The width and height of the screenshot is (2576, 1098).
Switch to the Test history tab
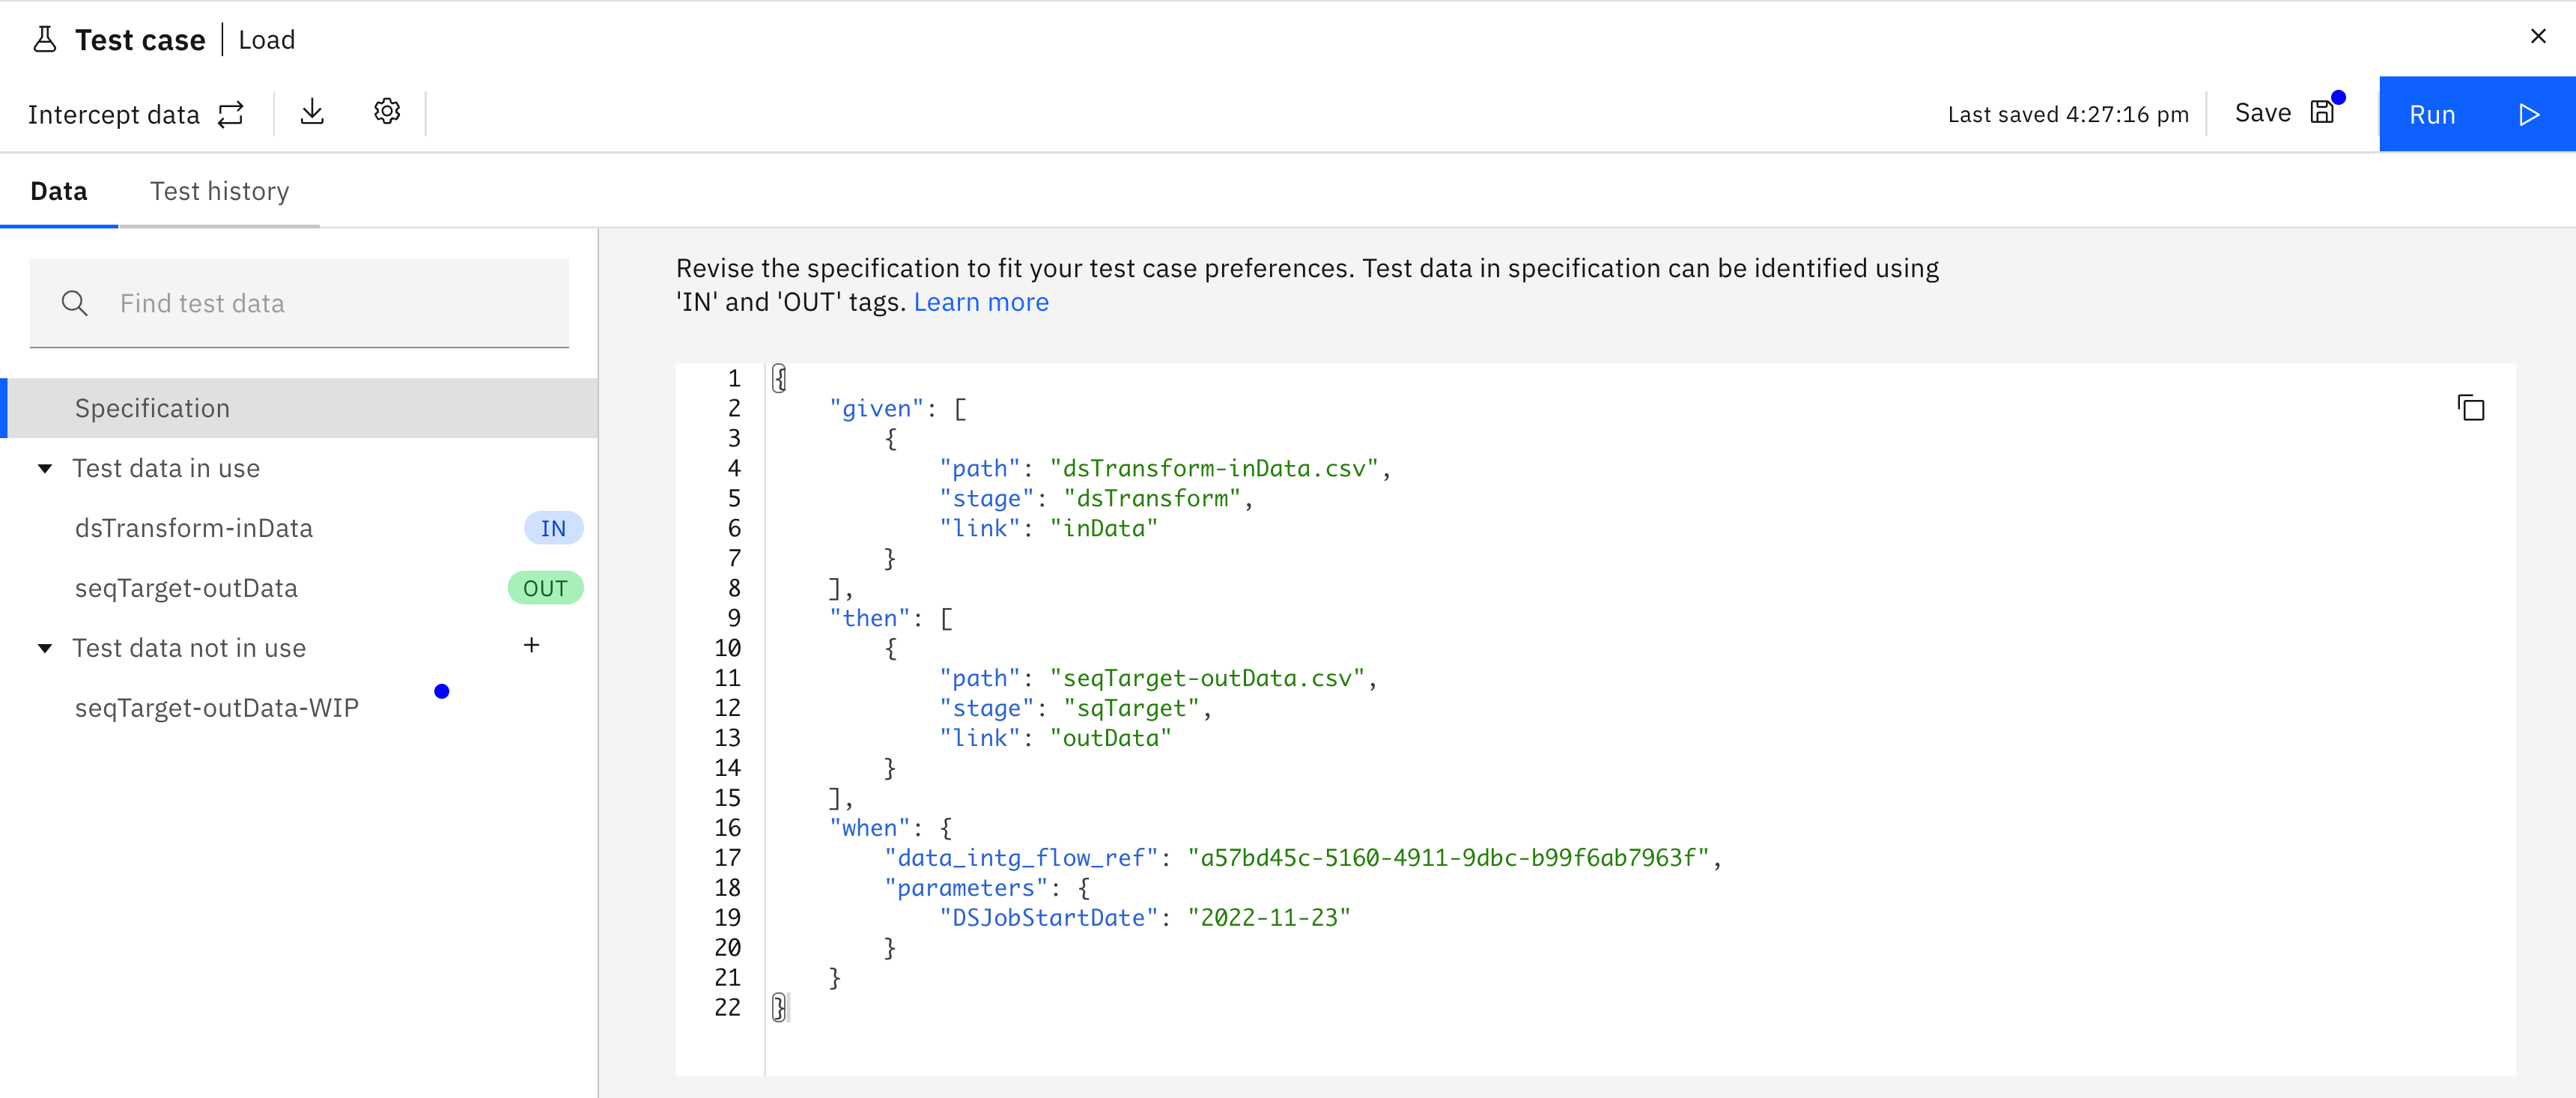(219, 191)
